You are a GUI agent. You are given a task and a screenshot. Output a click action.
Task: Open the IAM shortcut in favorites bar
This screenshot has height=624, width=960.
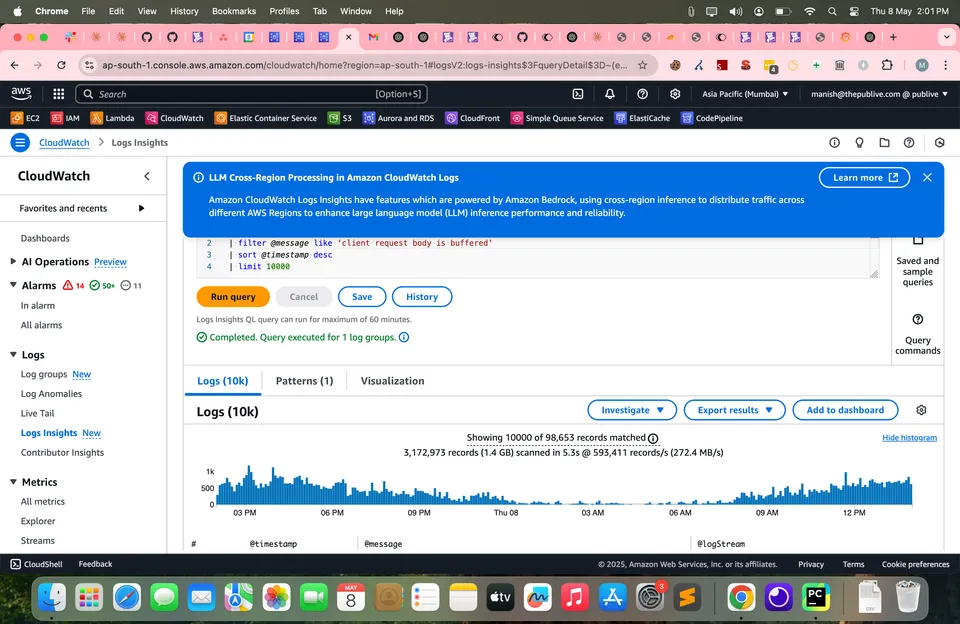pyautogui.click(x=65, y=118)
